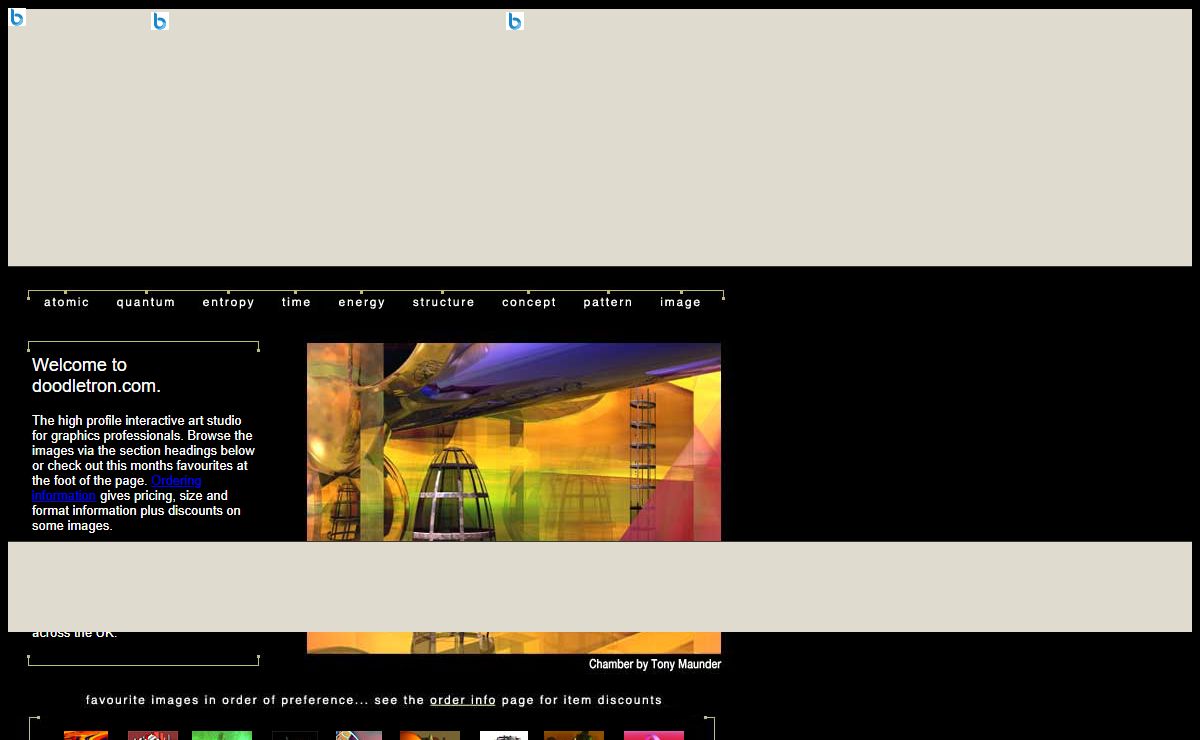Go to the quantum section

(x=145, y=302)
